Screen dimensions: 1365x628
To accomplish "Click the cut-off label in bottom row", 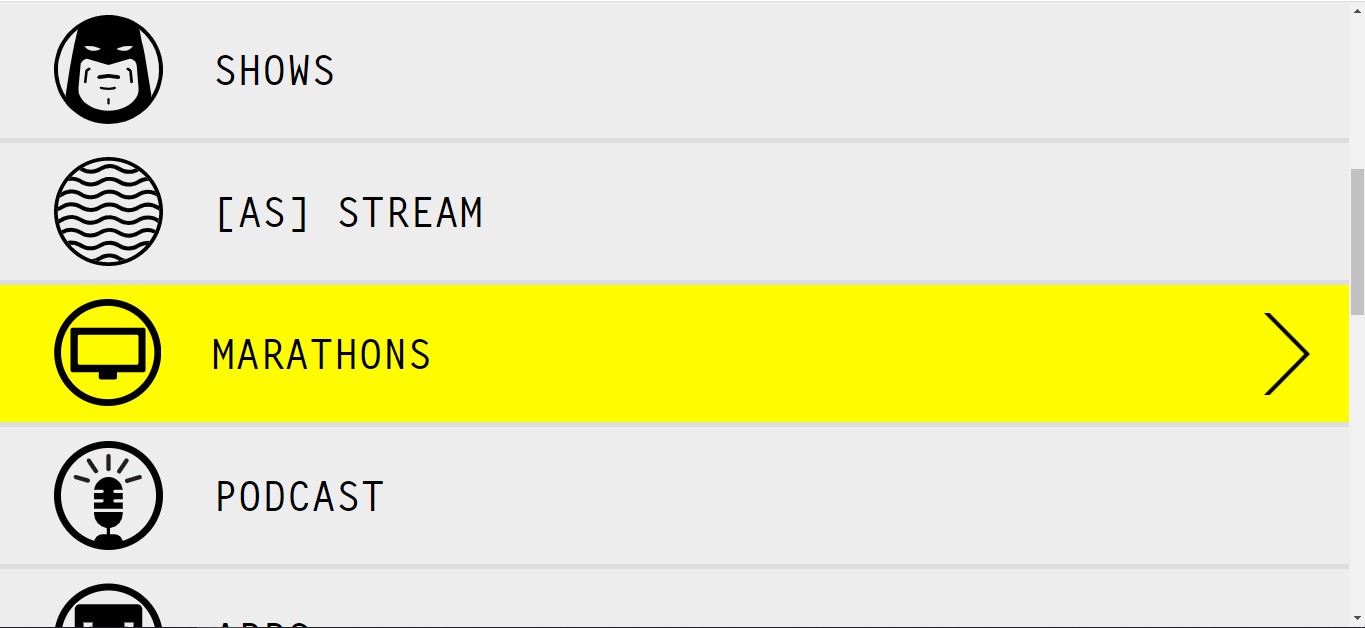I will click(x=263, y=623).
